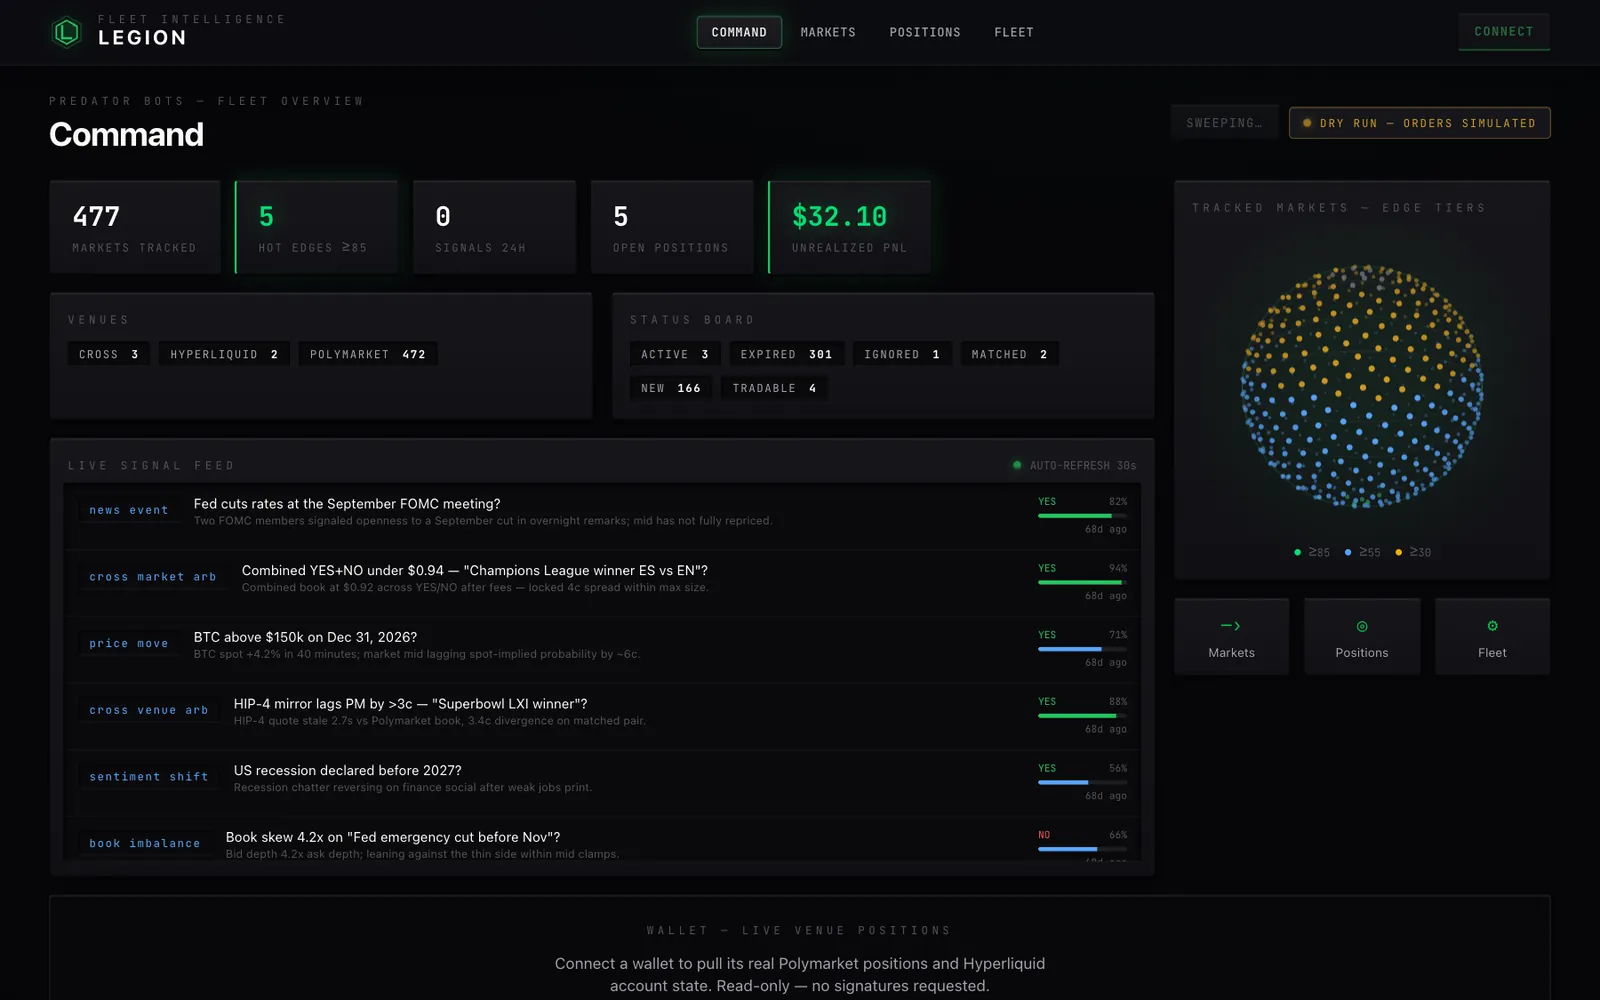The height and width of the screenshot is (1000, 1600).
Task: Click the news event tag
Action: [x=129, y=510]
